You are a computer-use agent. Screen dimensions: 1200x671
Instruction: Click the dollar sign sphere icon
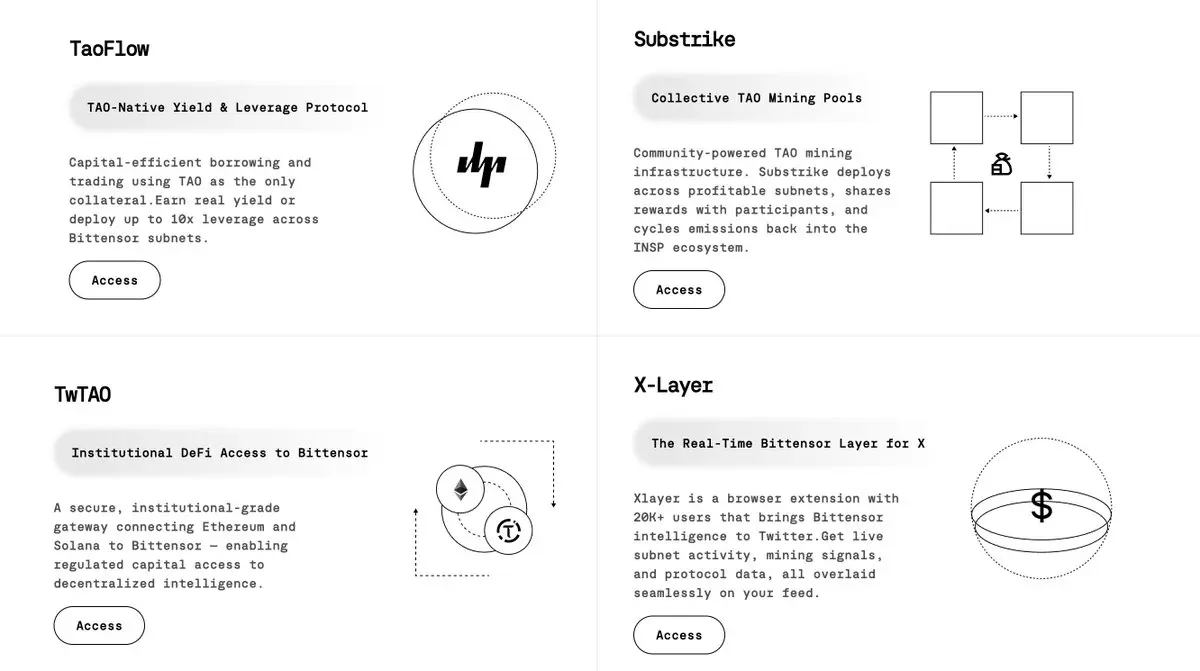(1041, 508)
